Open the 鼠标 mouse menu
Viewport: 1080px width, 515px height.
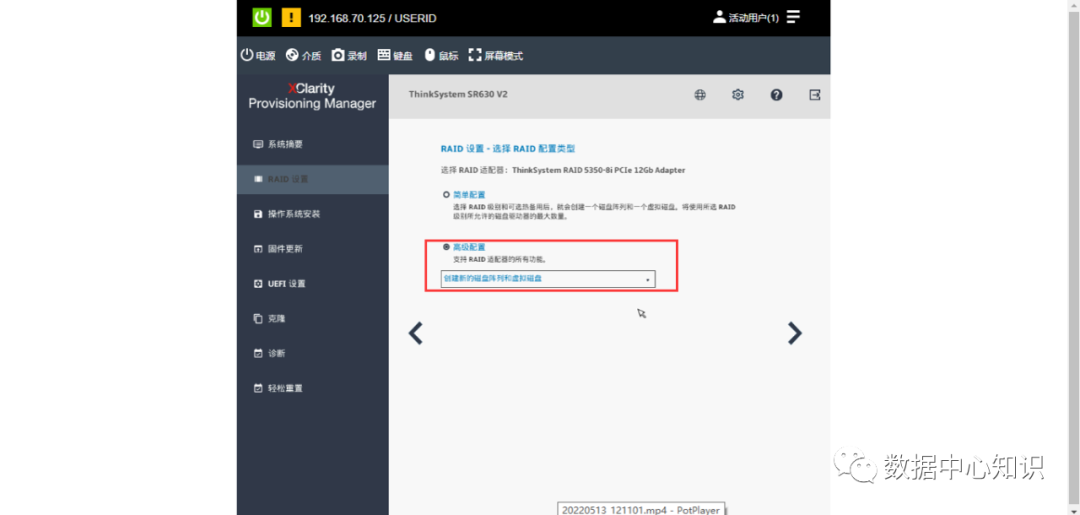(442, 56)
